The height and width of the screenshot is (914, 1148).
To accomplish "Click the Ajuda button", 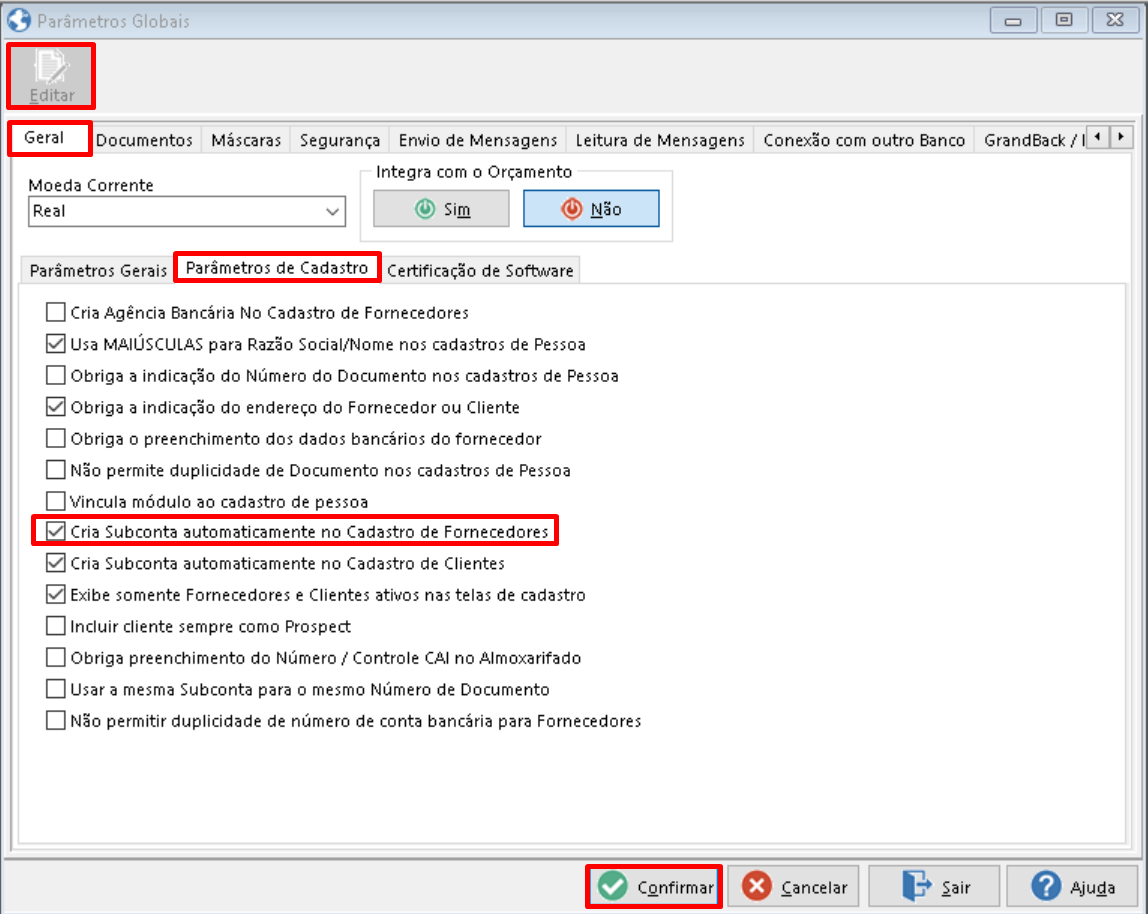I will (1073, 886).
